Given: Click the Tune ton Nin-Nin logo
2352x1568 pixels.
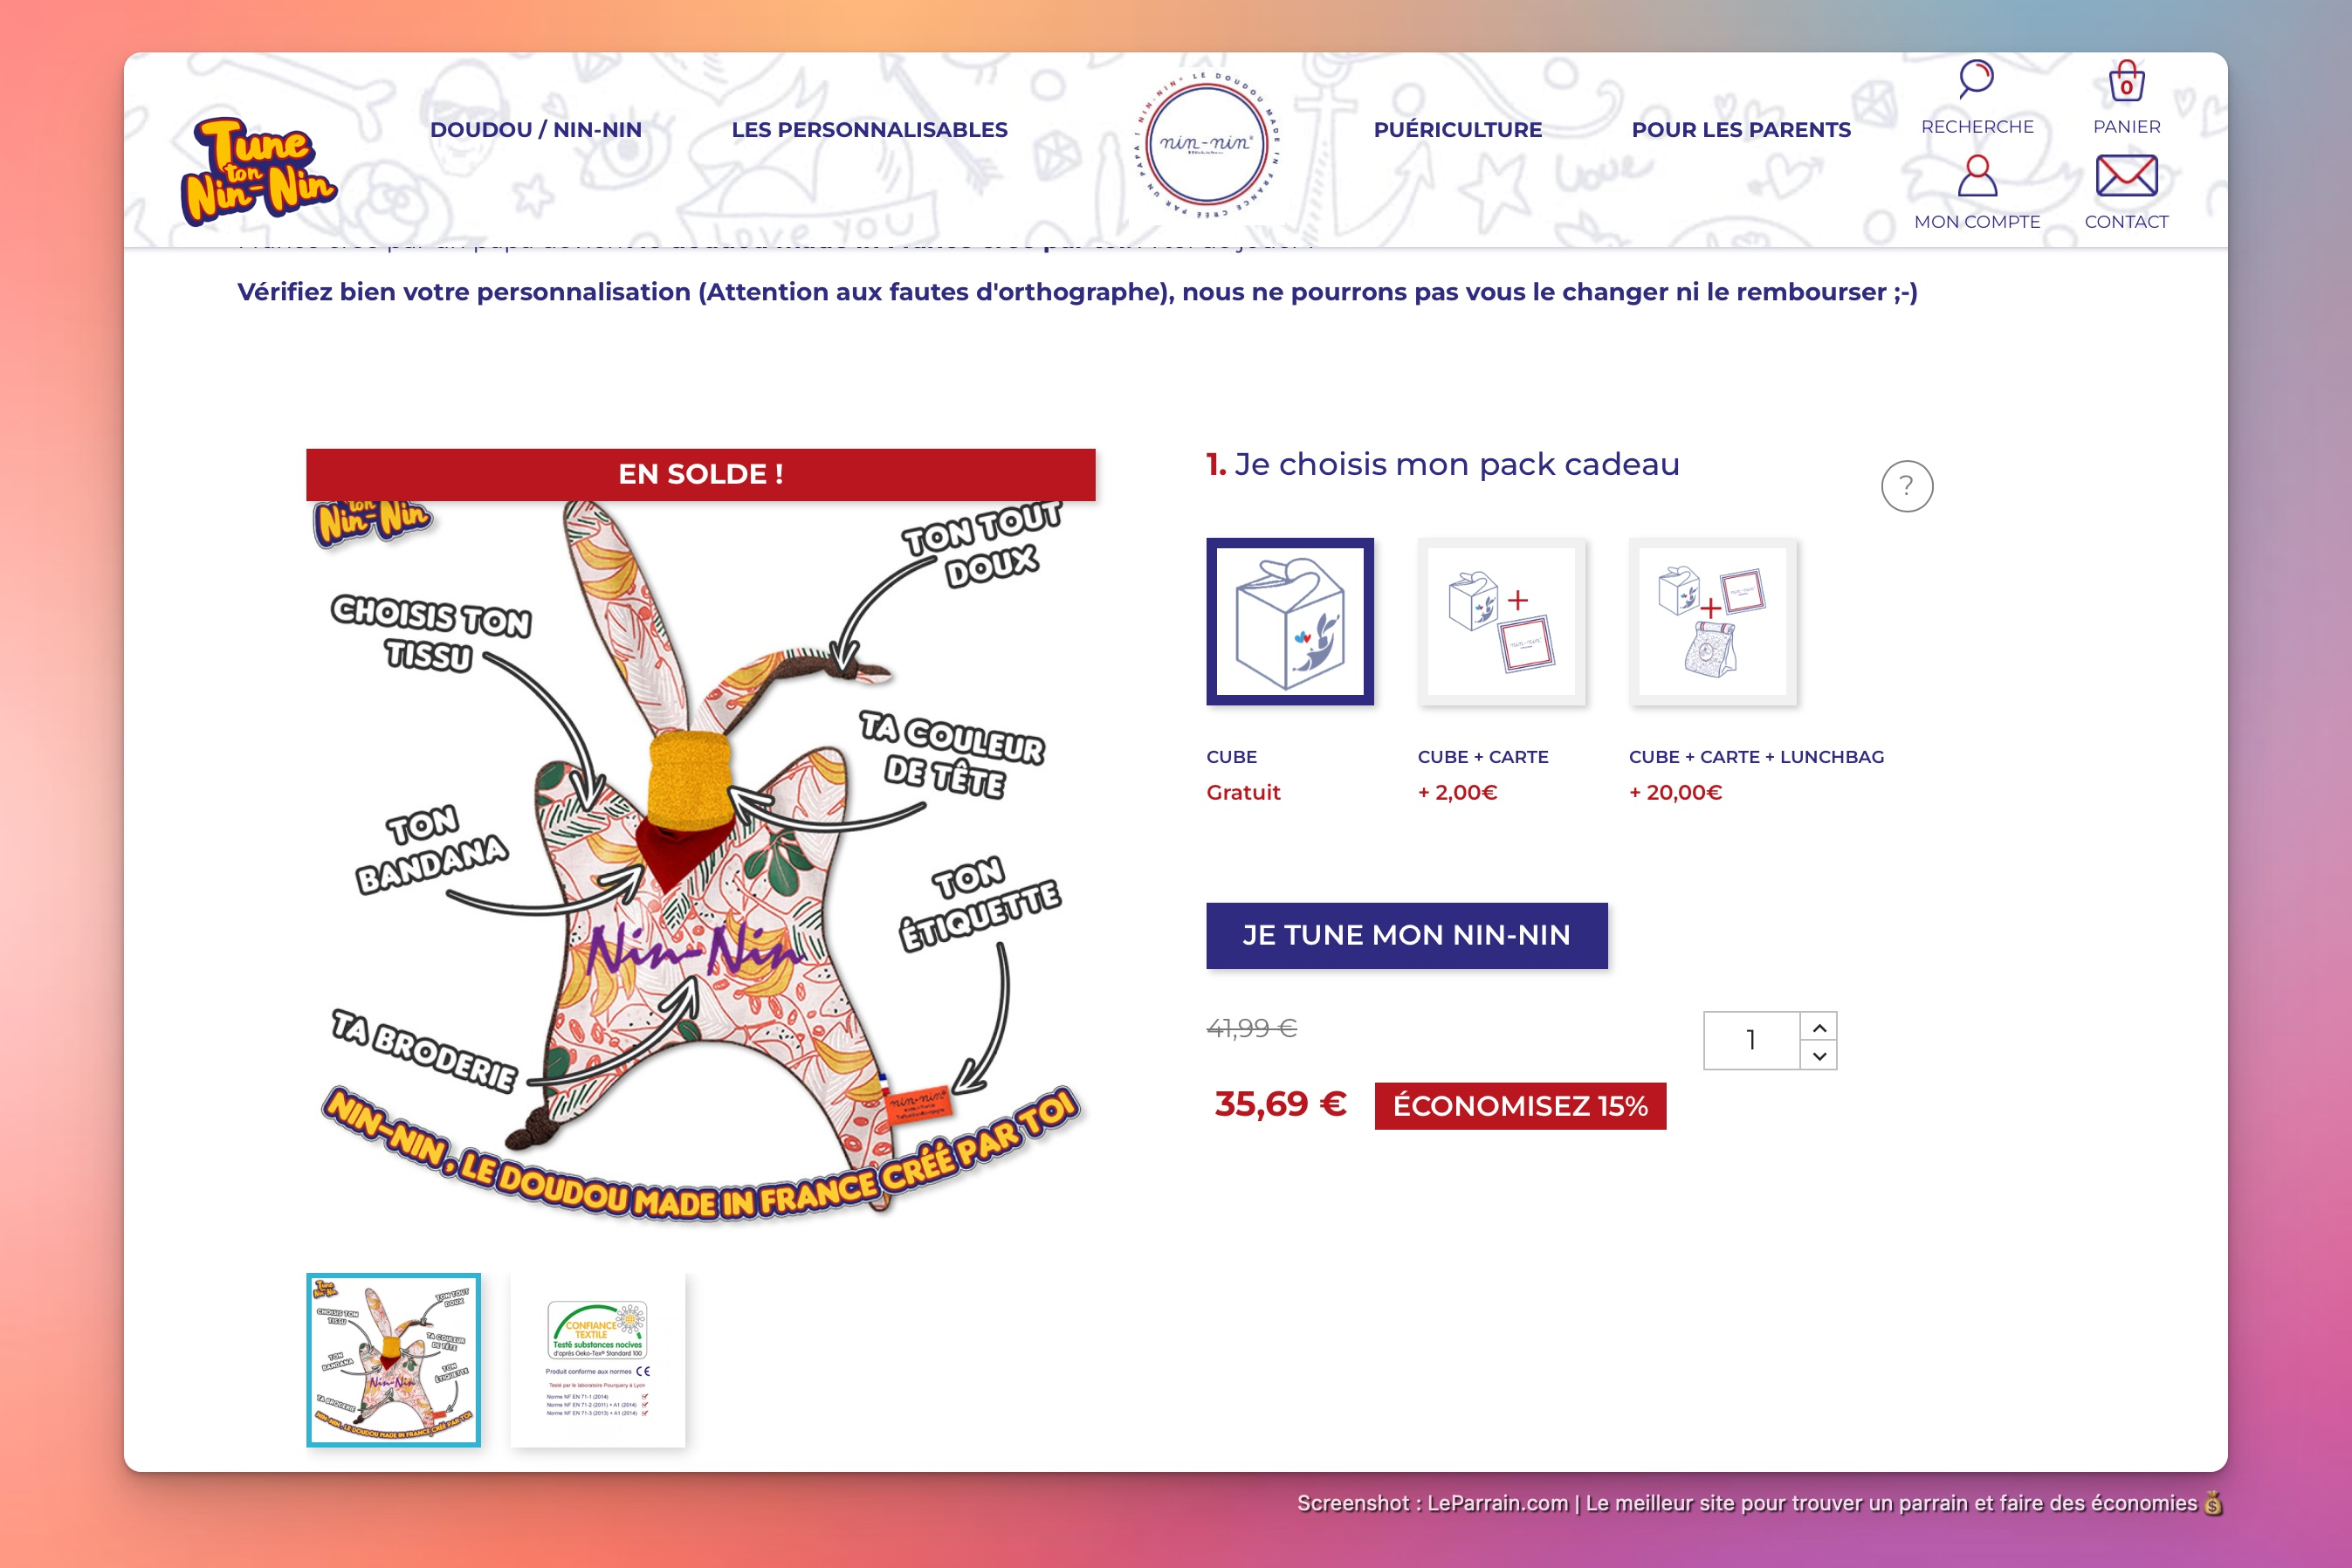Looking at the screenshot, I should tap(258, 170).
